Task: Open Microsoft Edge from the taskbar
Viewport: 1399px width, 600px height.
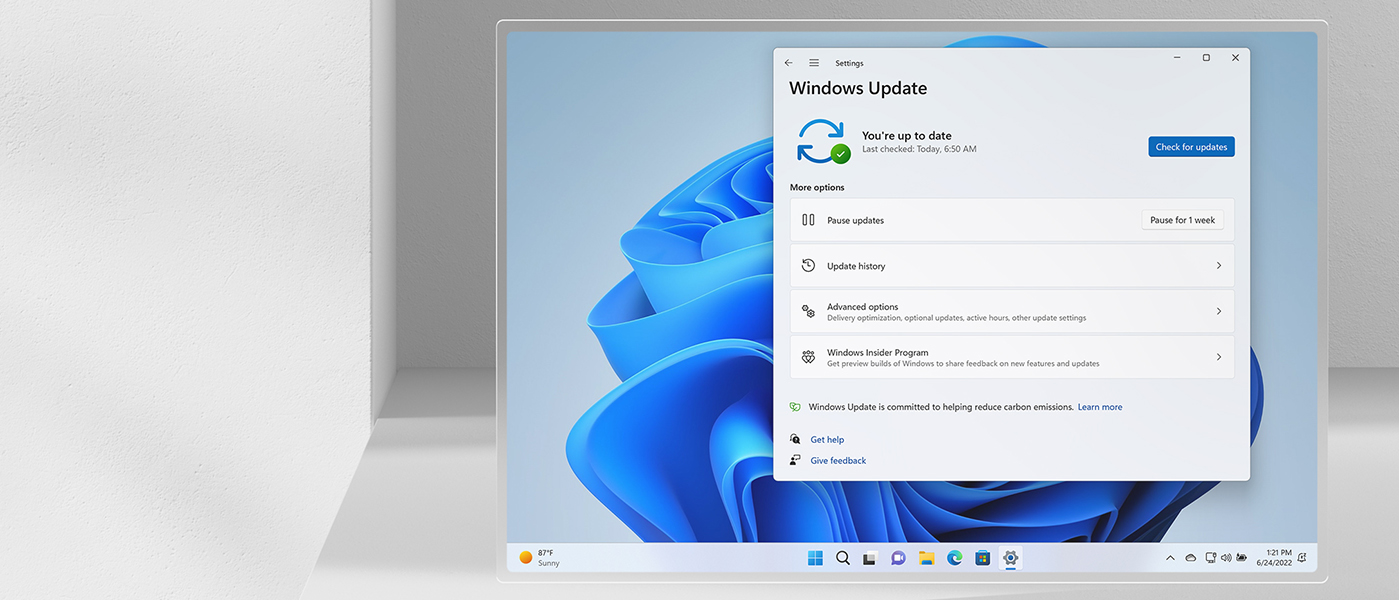Action: (x=954, y=557)
